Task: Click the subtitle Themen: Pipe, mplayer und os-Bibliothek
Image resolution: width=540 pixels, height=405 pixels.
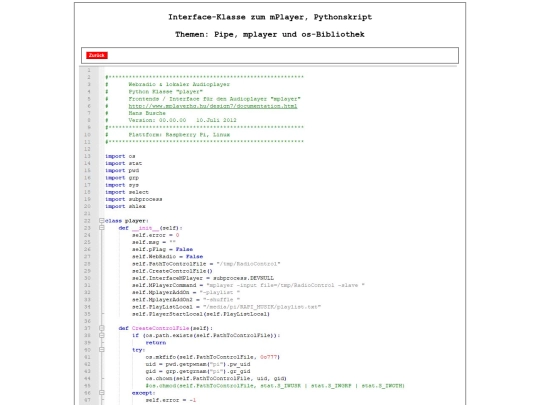Action: click(x=270, y=34)
